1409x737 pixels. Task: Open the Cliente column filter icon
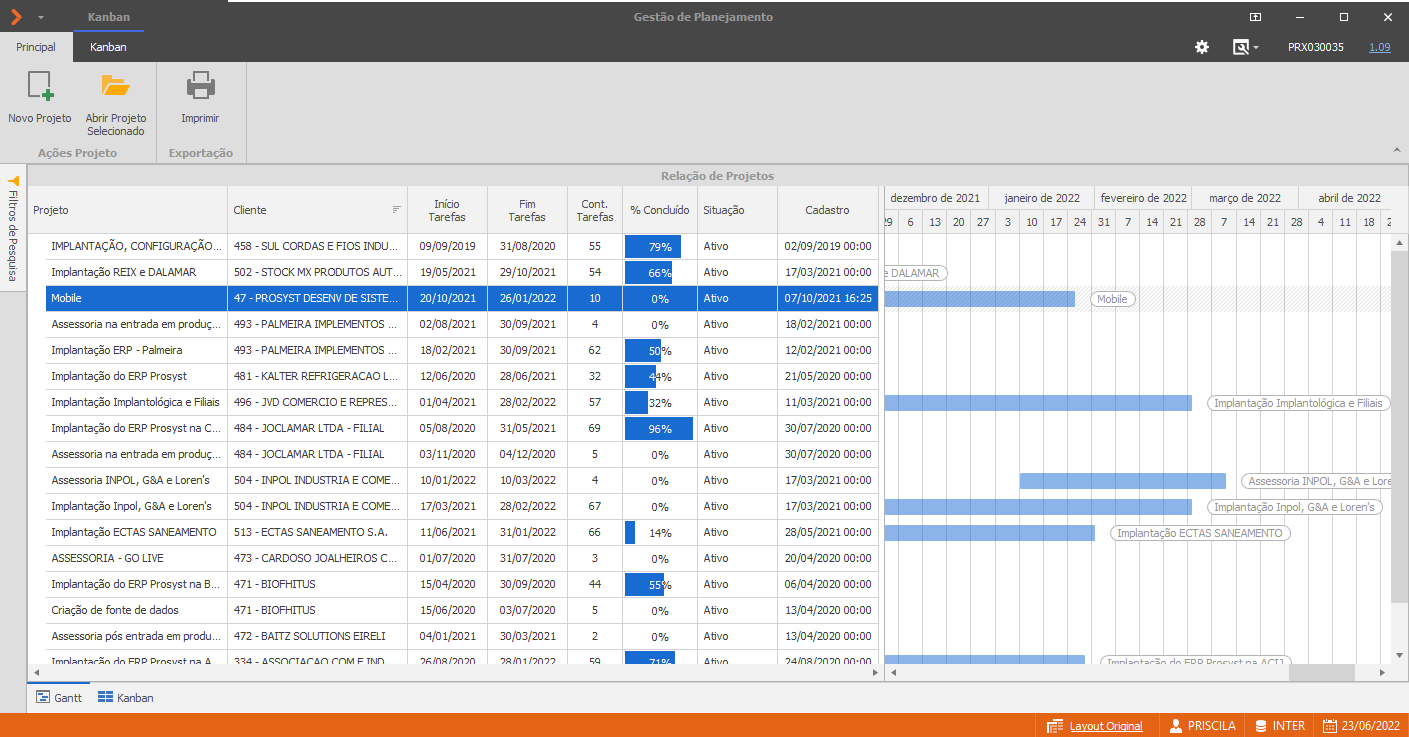click(x=396, y=209)
